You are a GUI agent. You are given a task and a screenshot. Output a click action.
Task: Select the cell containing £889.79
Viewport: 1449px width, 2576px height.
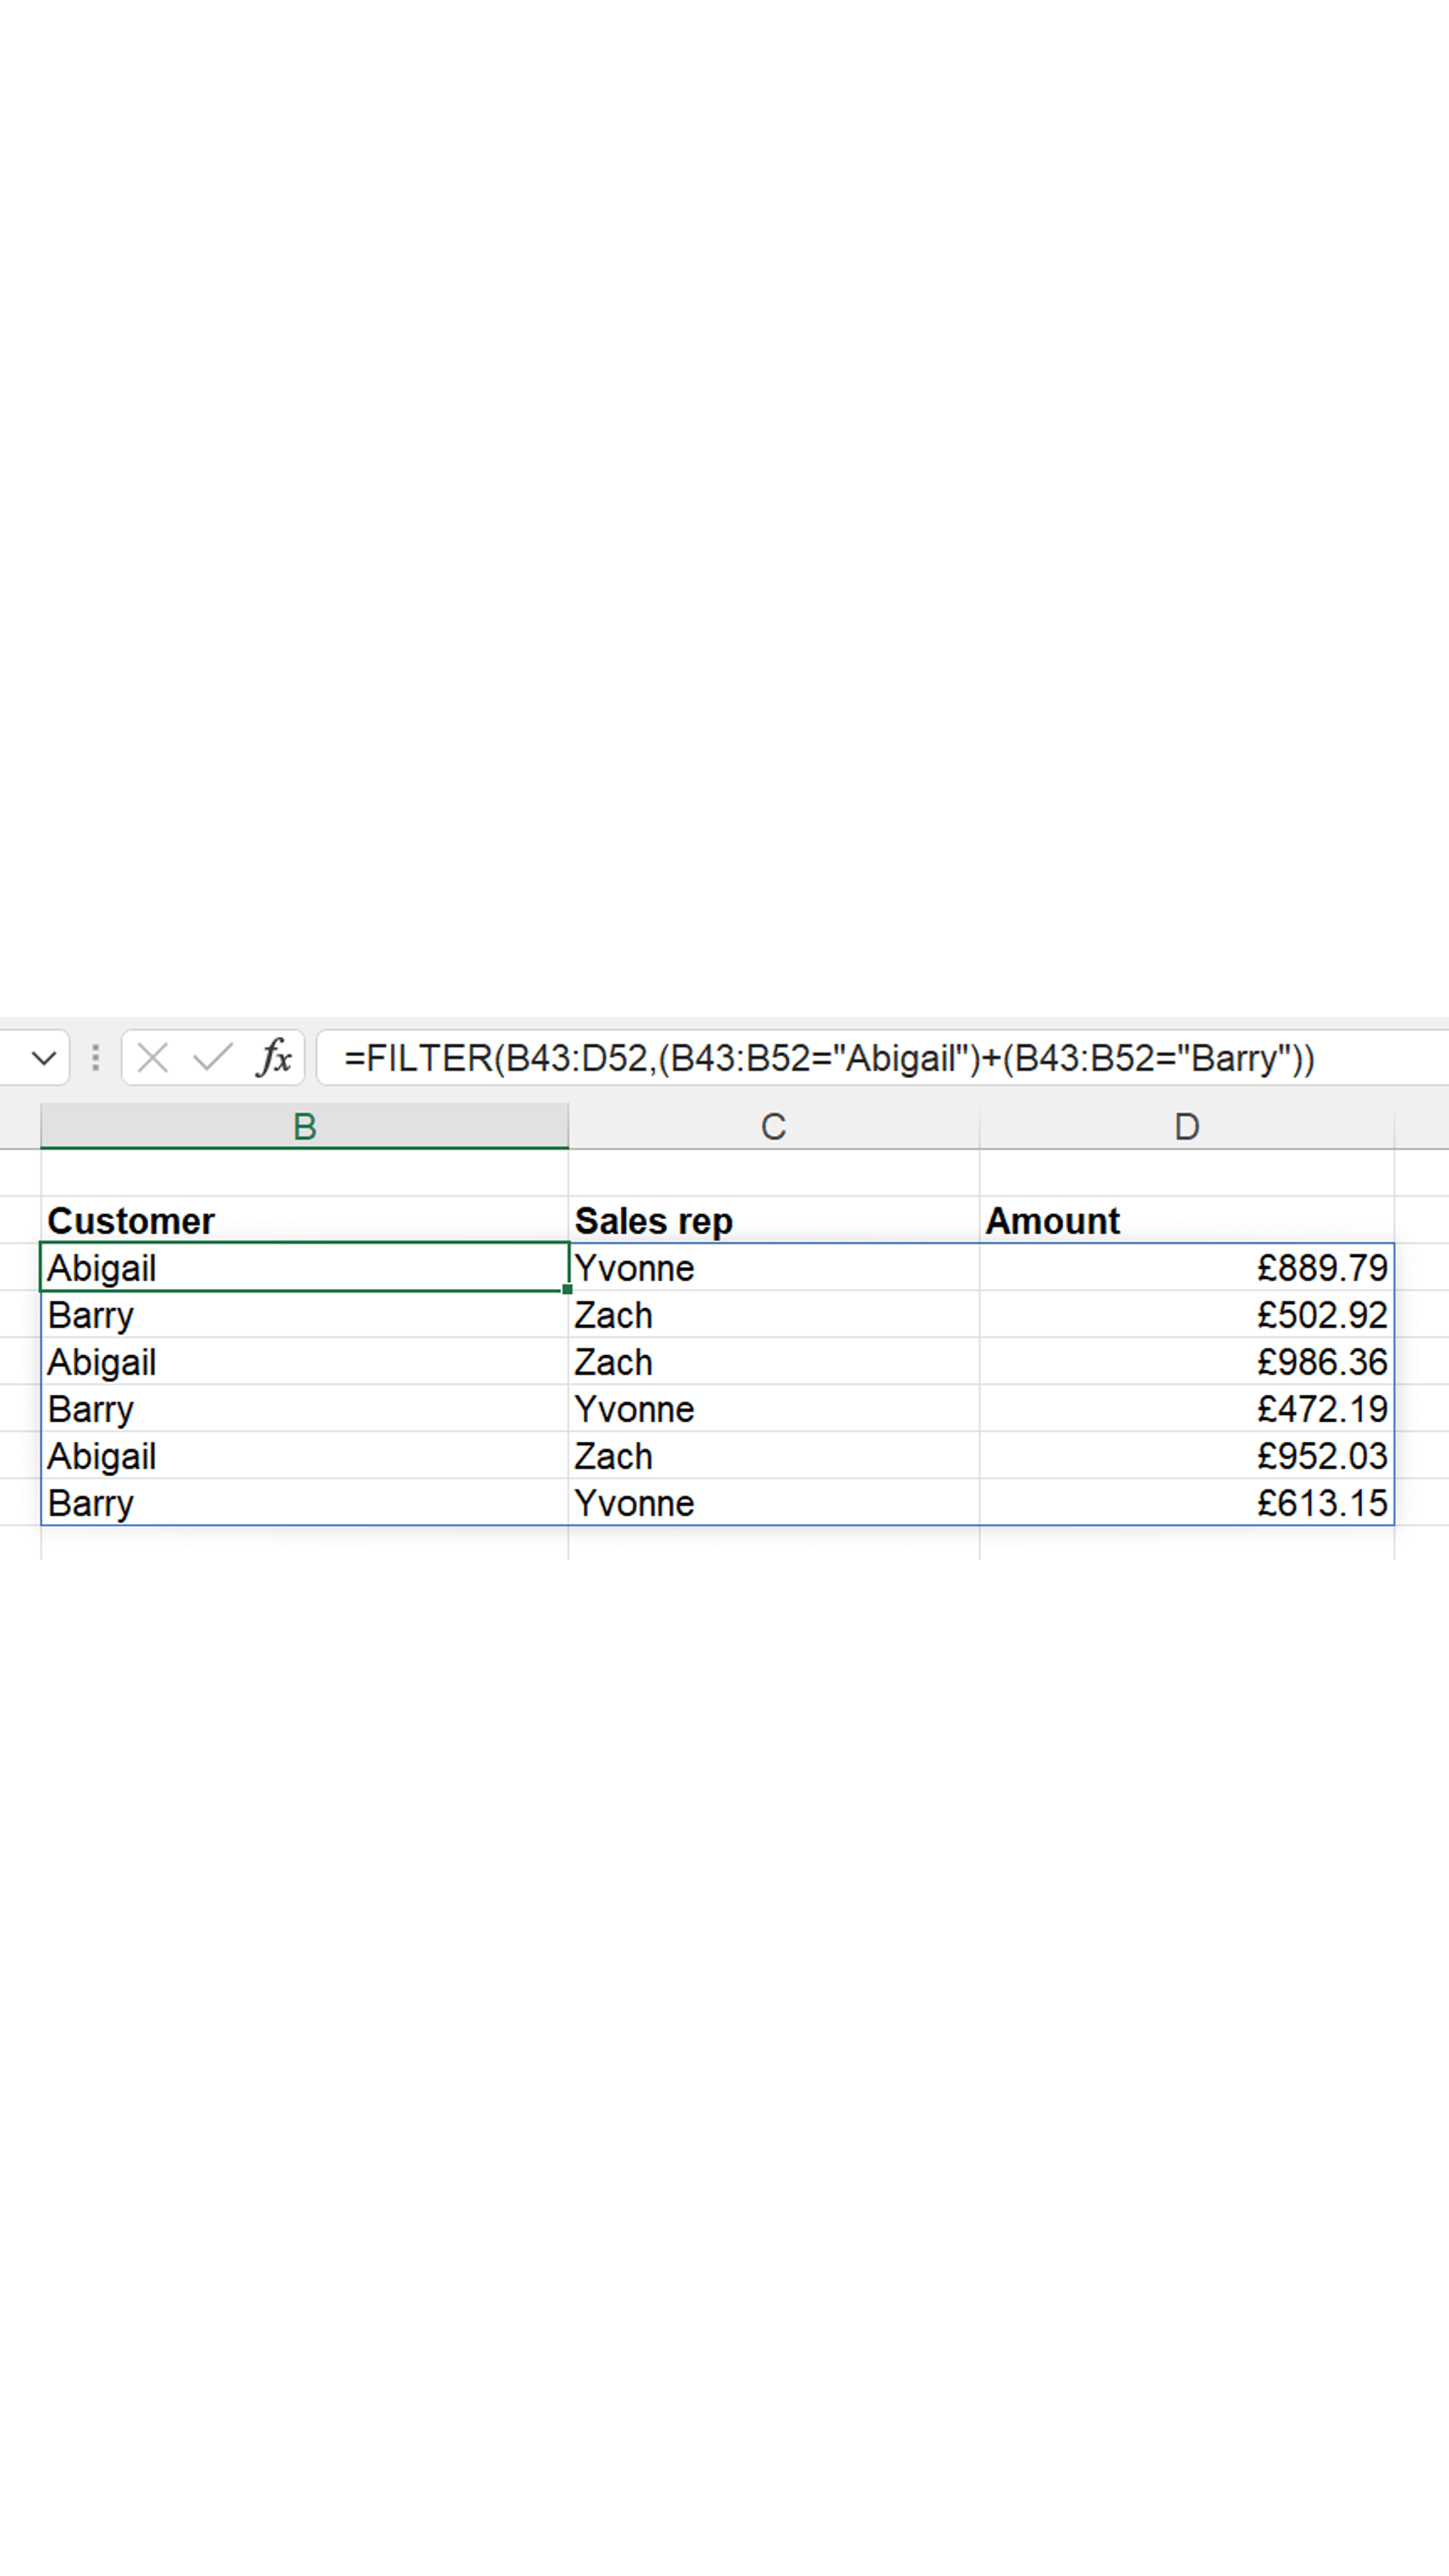[x=1186, y=1268]
